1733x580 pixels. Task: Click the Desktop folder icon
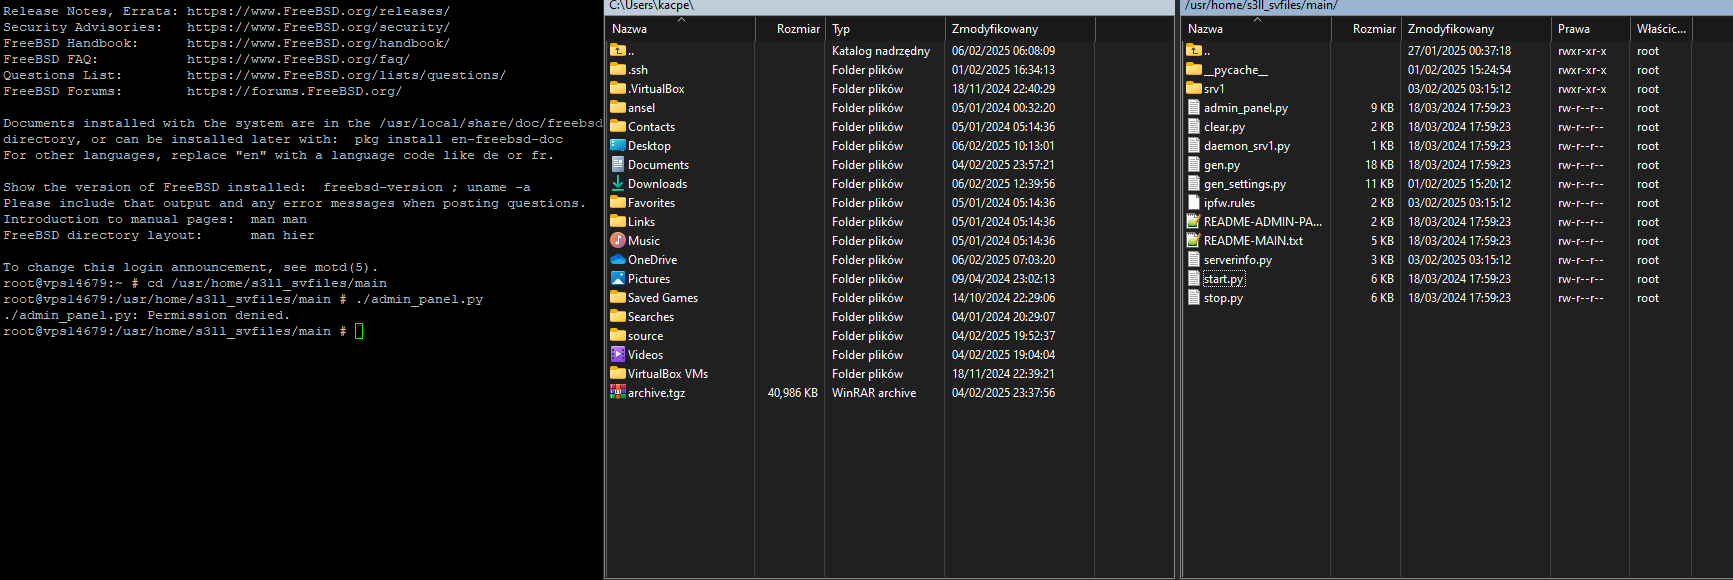click(x=618, y=146)
